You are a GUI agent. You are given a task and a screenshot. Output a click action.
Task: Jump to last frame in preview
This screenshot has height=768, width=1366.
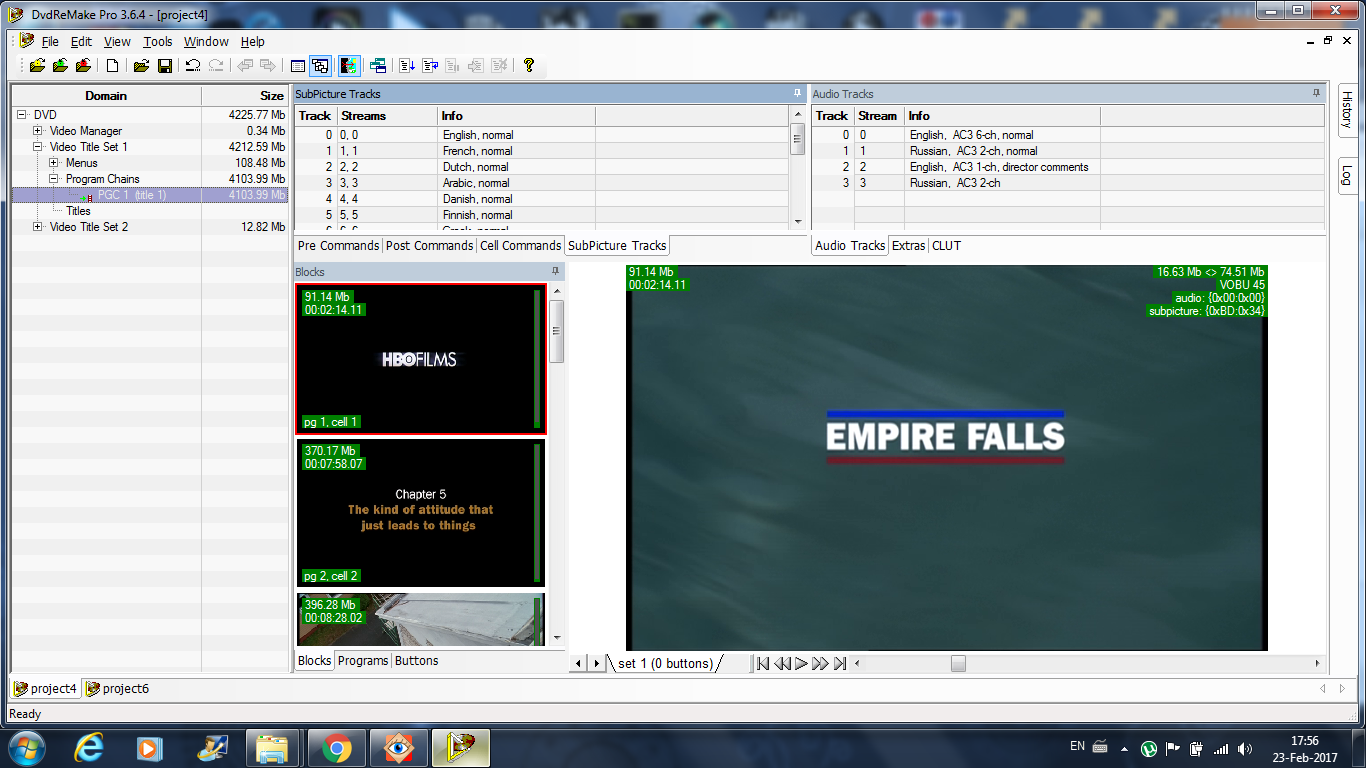tap(839, 663)
